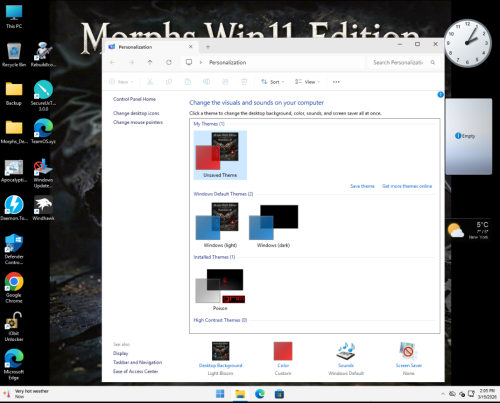Add a new tab with plus button
500x403 pixels.
(208, 47)
